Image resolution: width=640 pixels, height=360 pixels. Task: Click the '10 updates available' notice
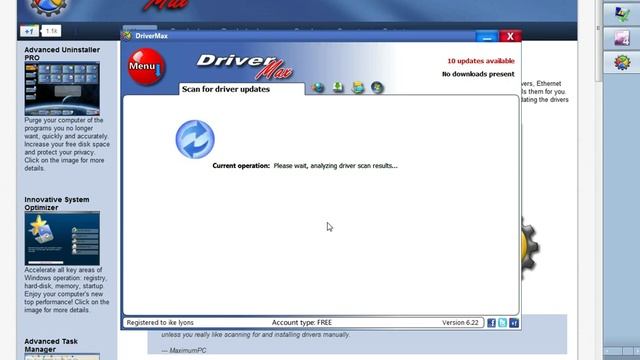[x=481, y=61]
